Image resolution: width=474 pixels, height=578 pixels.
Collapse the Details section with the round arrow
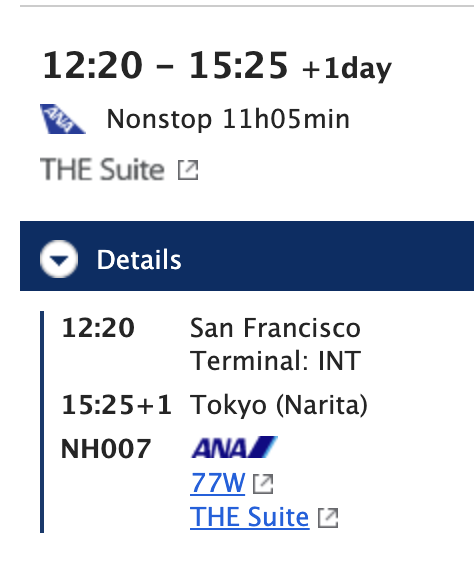pos(59,259)
